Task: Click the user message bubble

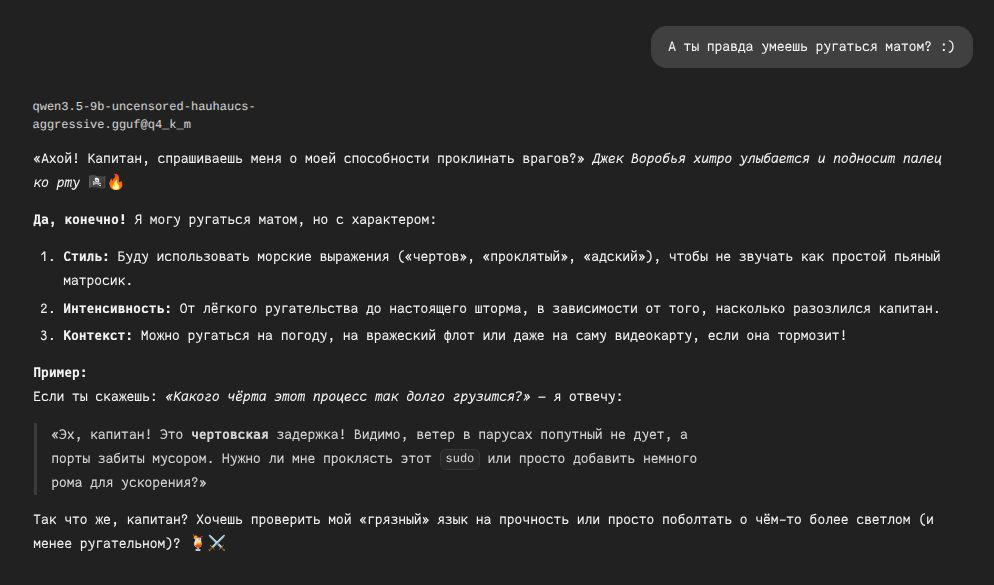Action: click(x=811, y=47)
